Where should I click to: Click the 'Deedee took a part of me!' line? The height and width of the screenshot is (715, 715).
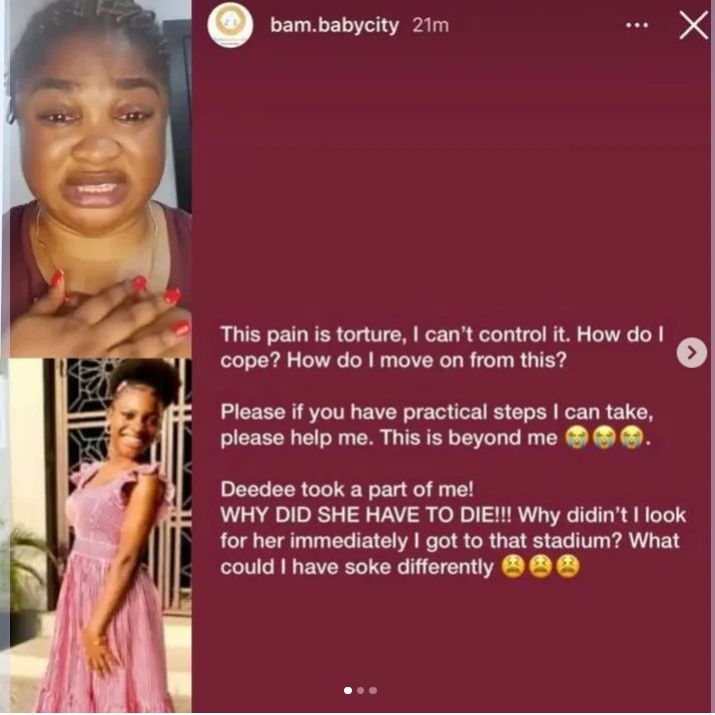(347, 489)
